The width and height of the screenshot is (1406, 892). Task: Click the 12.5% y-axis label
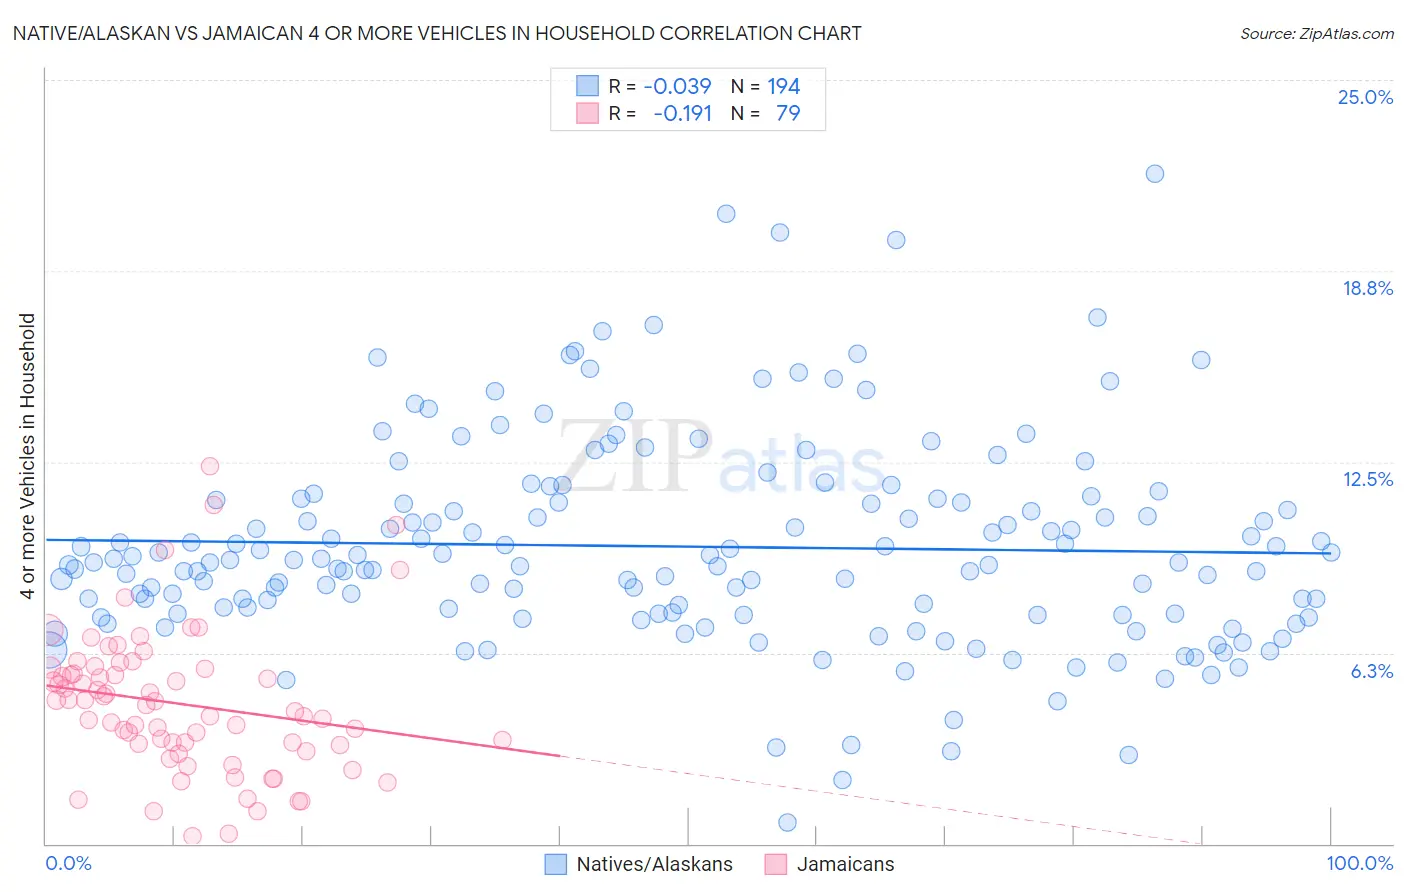click(x=1367, y=479)
